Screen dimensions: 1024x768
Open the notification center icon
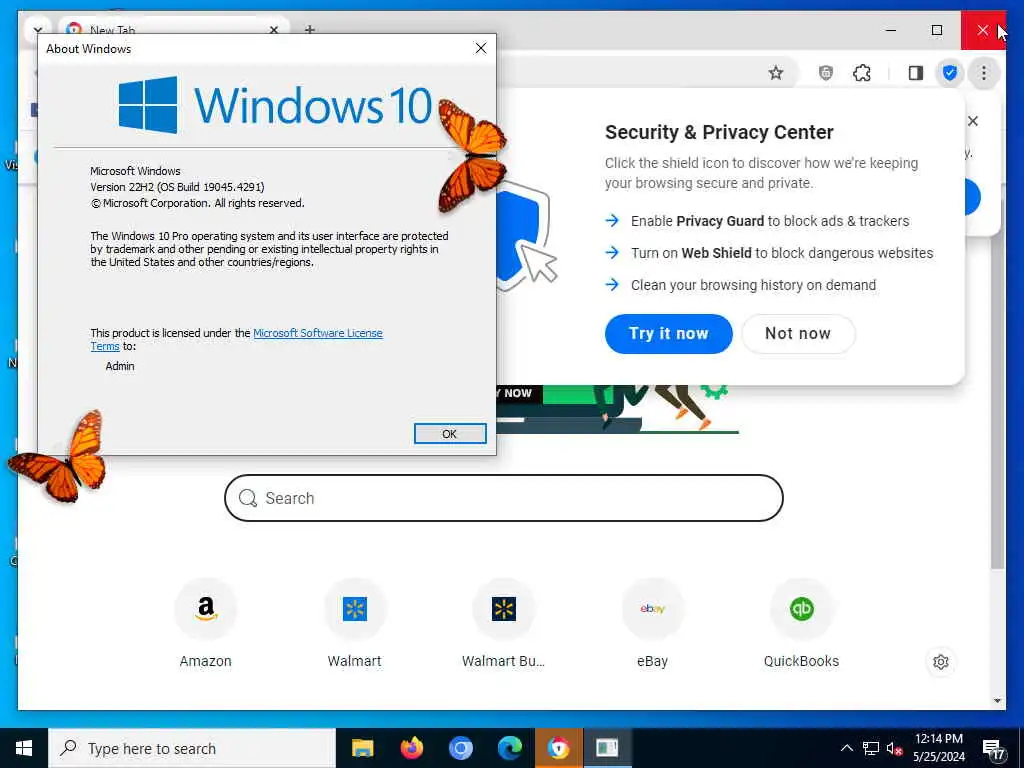(993, 748)
